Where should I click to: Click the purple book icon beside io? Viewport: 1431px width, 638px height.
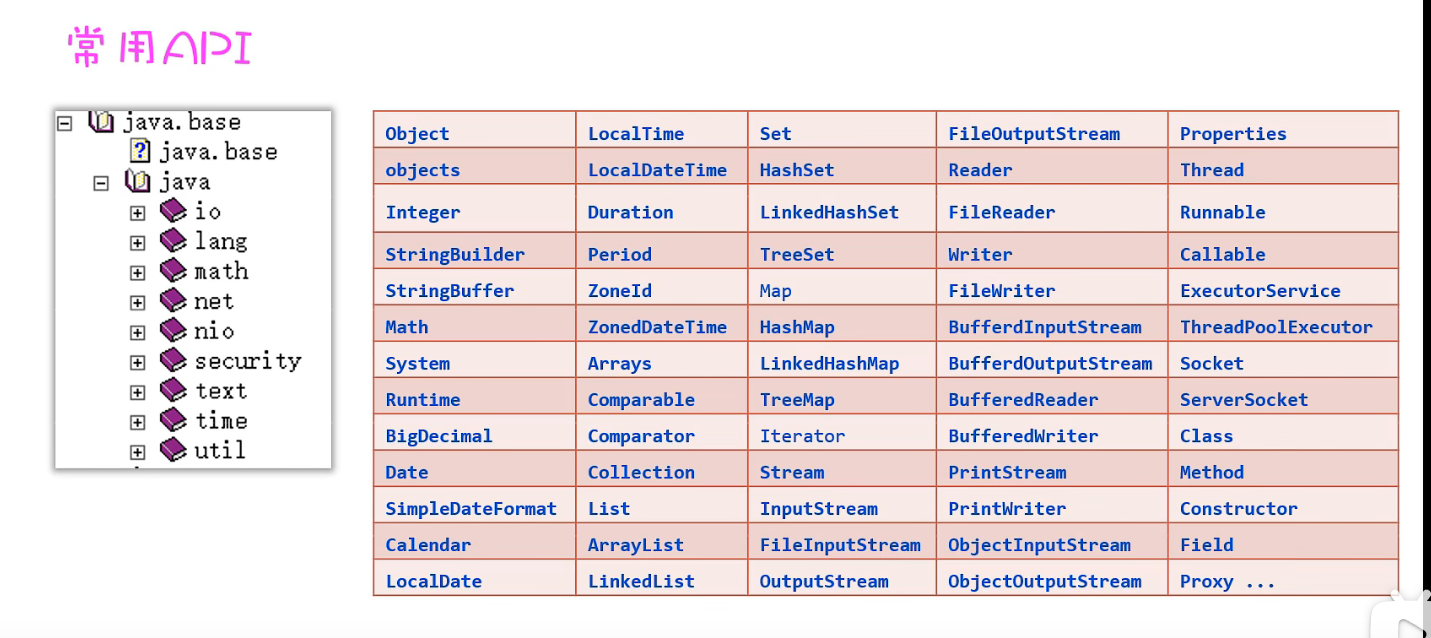tap(173, 211)
